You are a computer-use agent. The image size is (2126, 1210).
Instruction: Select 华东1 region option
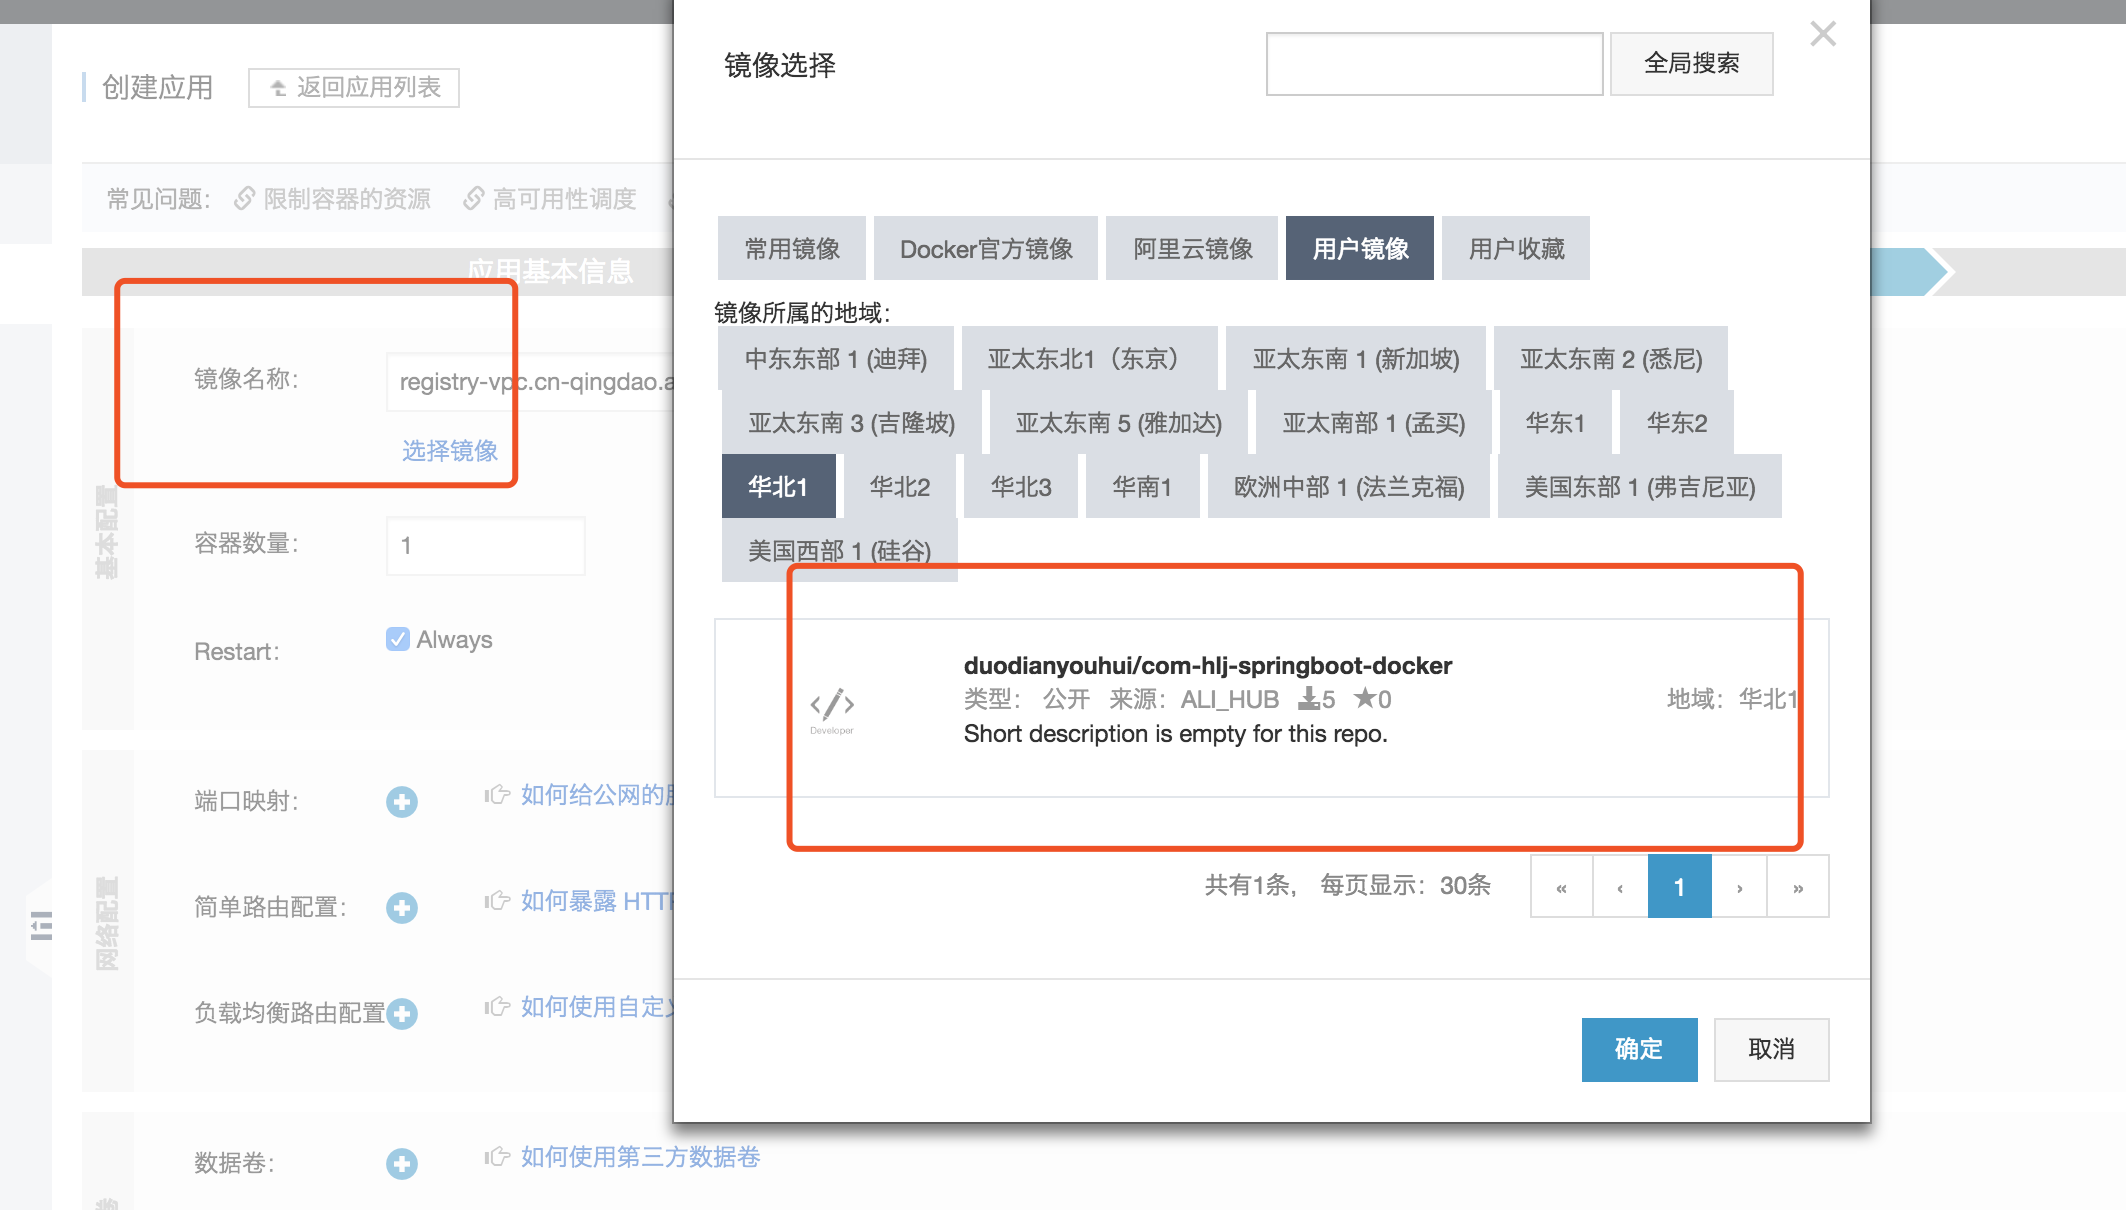tap(1555, 423)
